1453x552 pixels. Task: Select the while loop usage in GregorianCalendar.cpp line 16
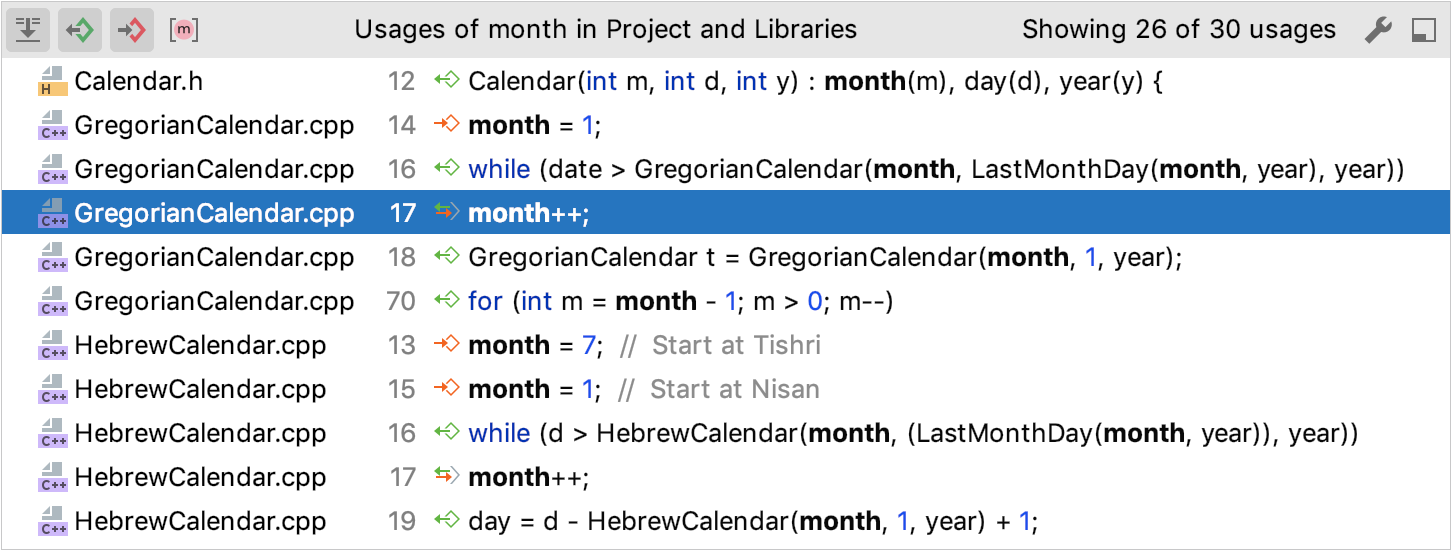point(936,170)
